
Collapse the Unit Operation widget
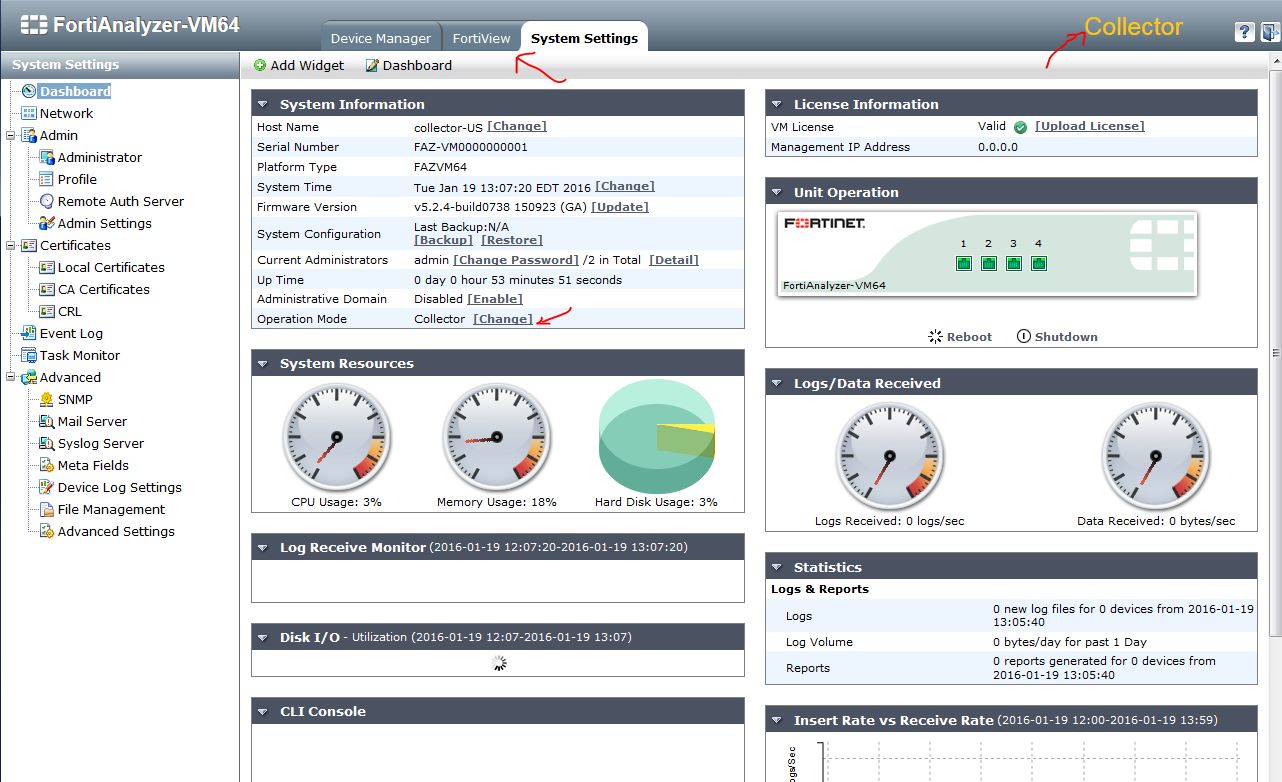tap(777, 192)
